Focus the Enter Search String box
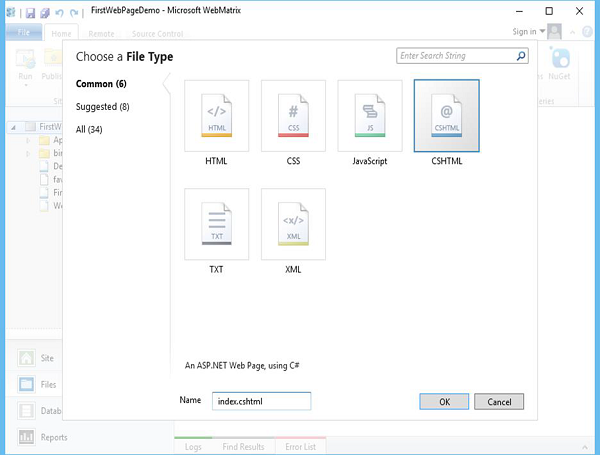The width and height of the screenshot is (600, 455). (455, 57)
